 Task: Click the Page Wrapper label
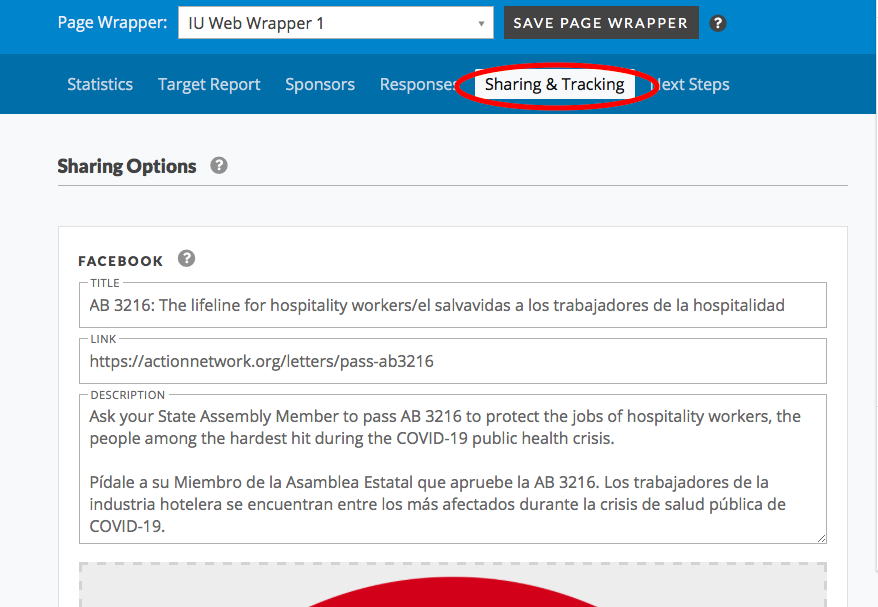[x=112, y=22]
